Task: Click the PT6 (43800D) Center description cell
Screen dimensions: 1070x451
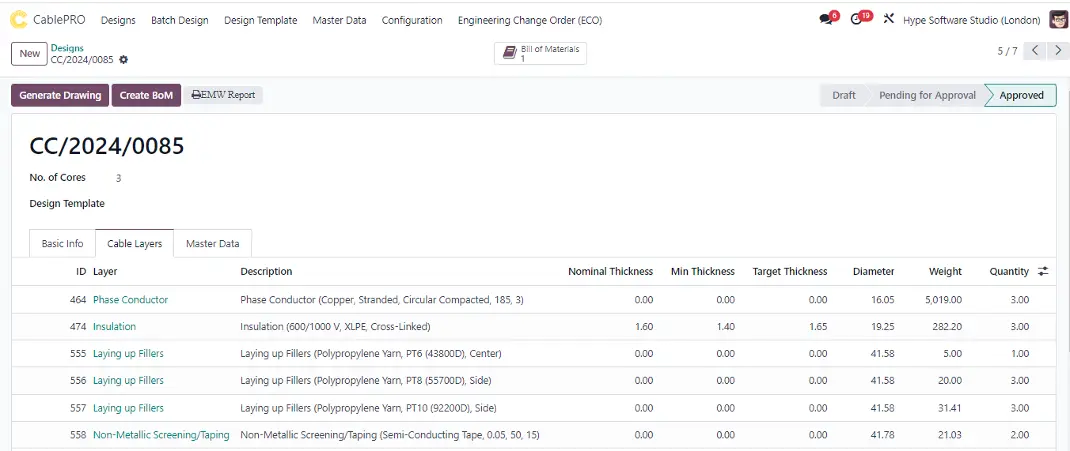Action: pyautogui.click(x=371, y=354)
